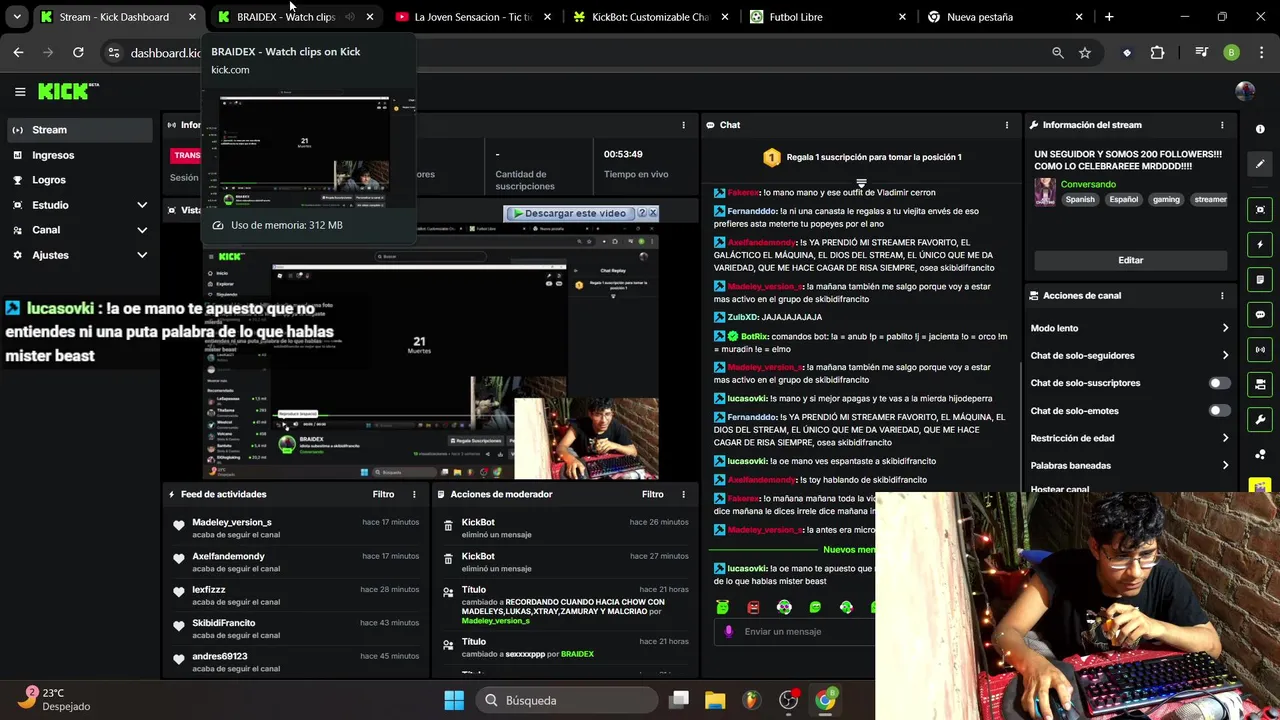1280x720 pixels.
Task: Click the Conversando category link
Action: (1088, 184)
